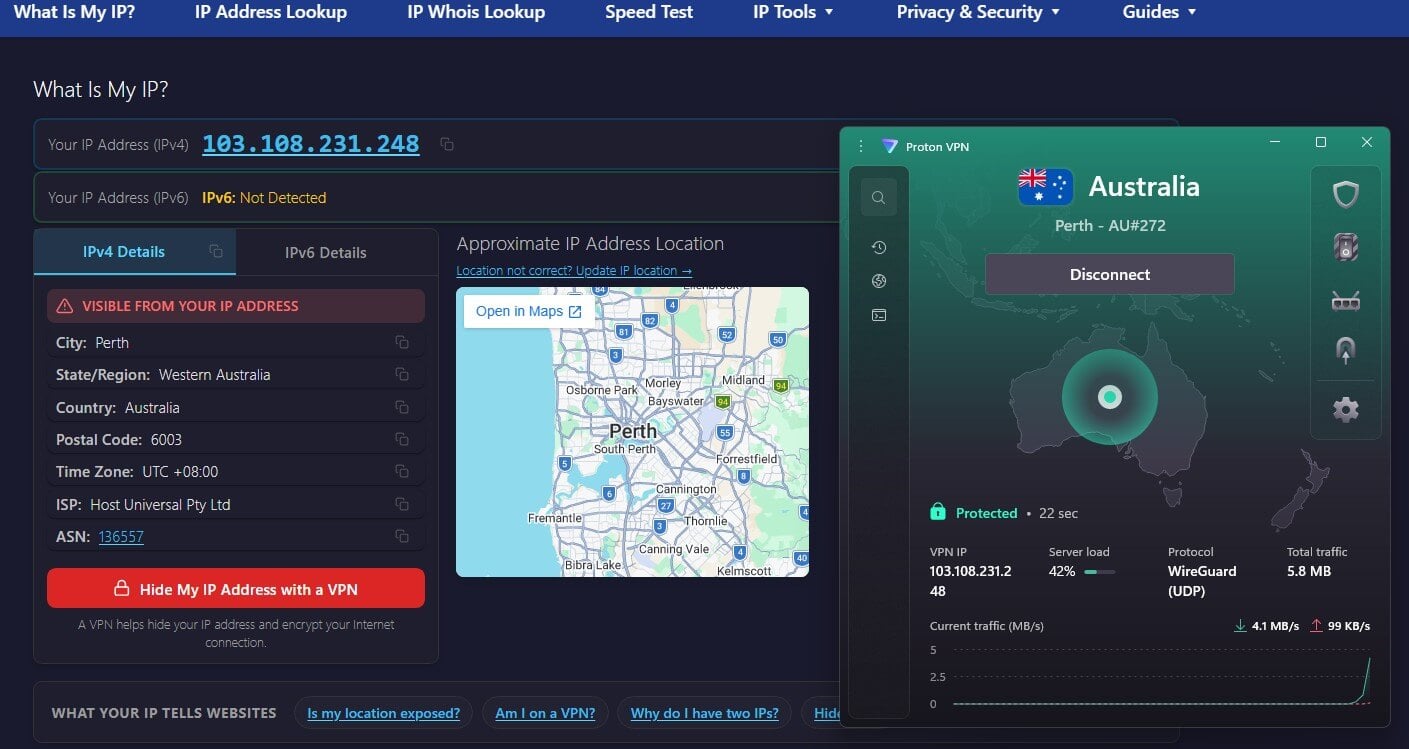Click the Perth server marker on VPN map
This screenshot has height=749, width=1409.
(1110, 397)
